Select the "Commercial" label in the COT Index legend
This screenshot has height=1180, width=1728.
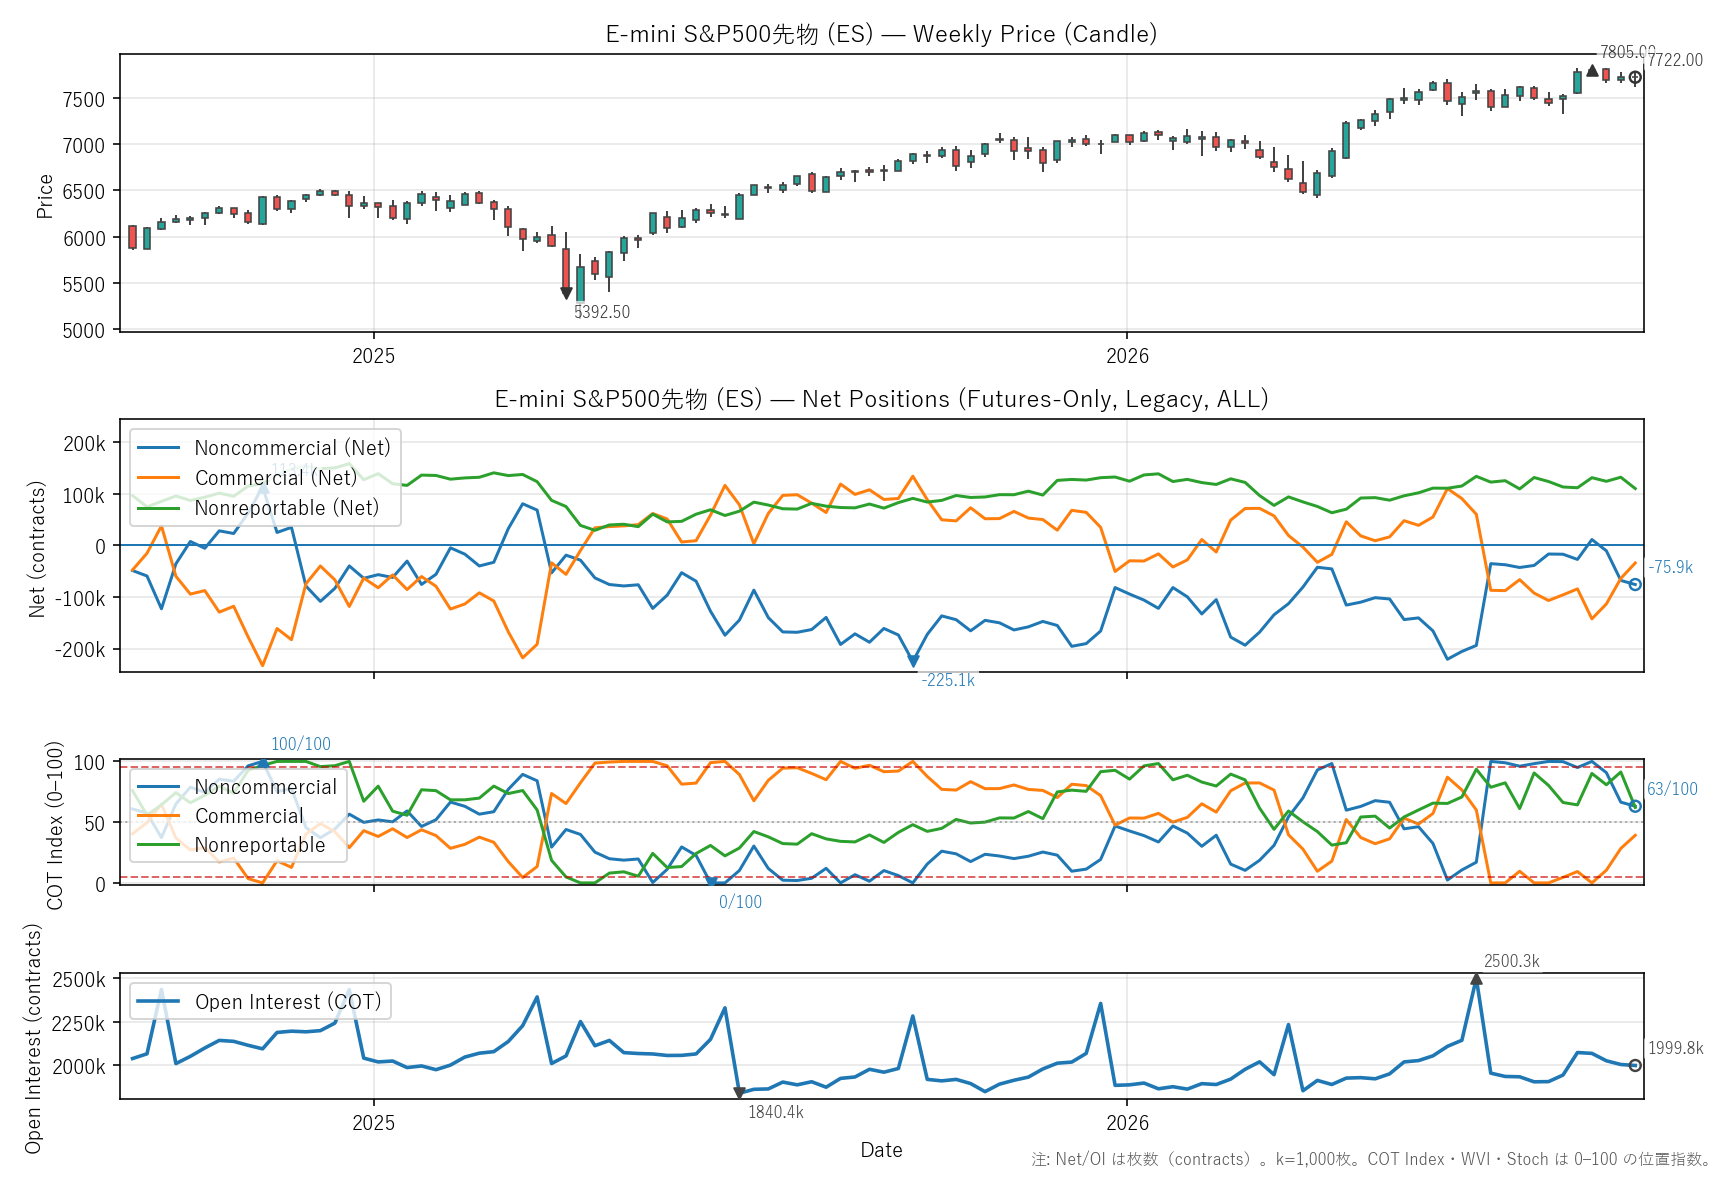pyautogui.click(x=249, y=816)
